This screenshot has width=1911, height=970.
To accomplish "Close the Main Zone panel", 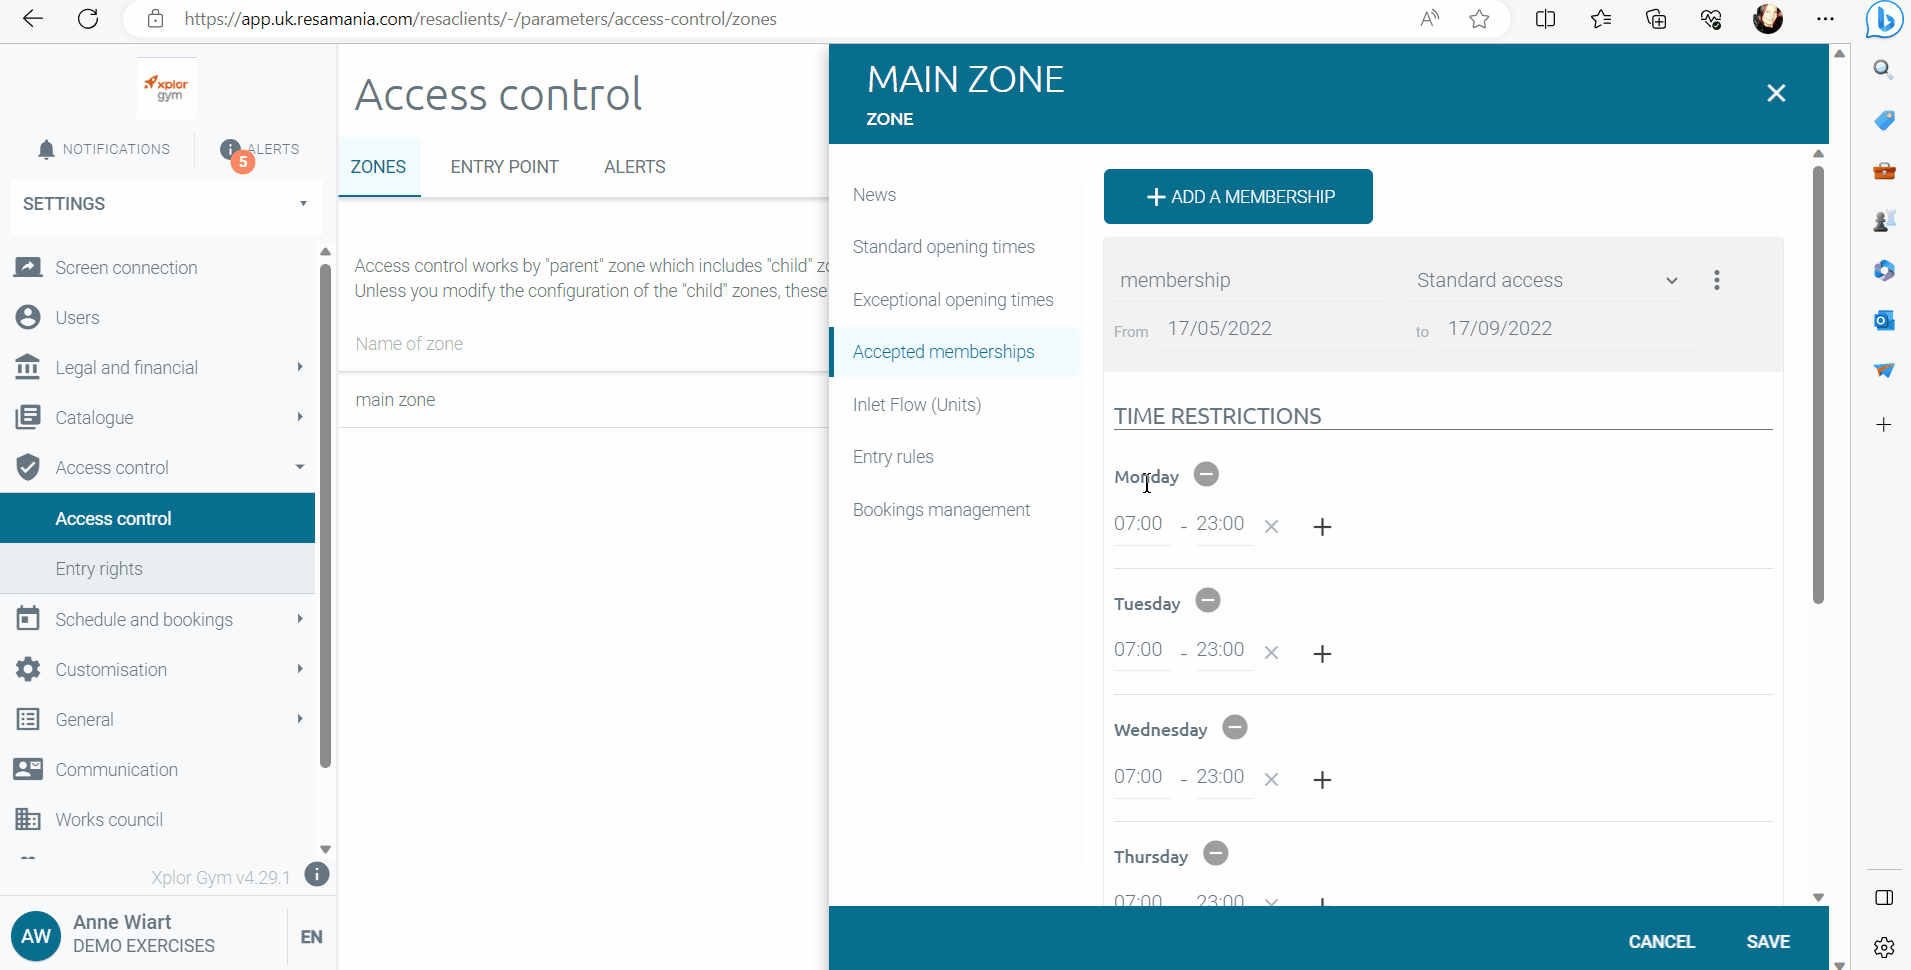I will pyautogui.click(x=1775, y=94).
